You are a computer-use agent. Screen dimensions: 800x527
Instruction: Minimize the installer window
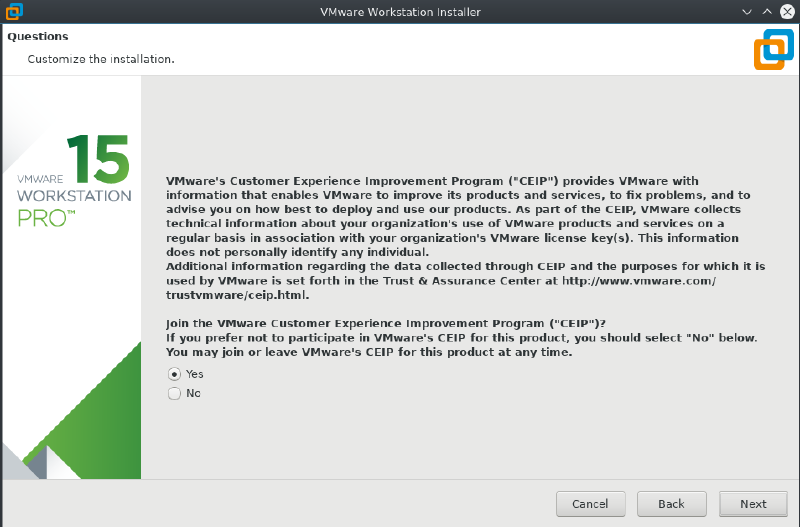pos(747,12)
